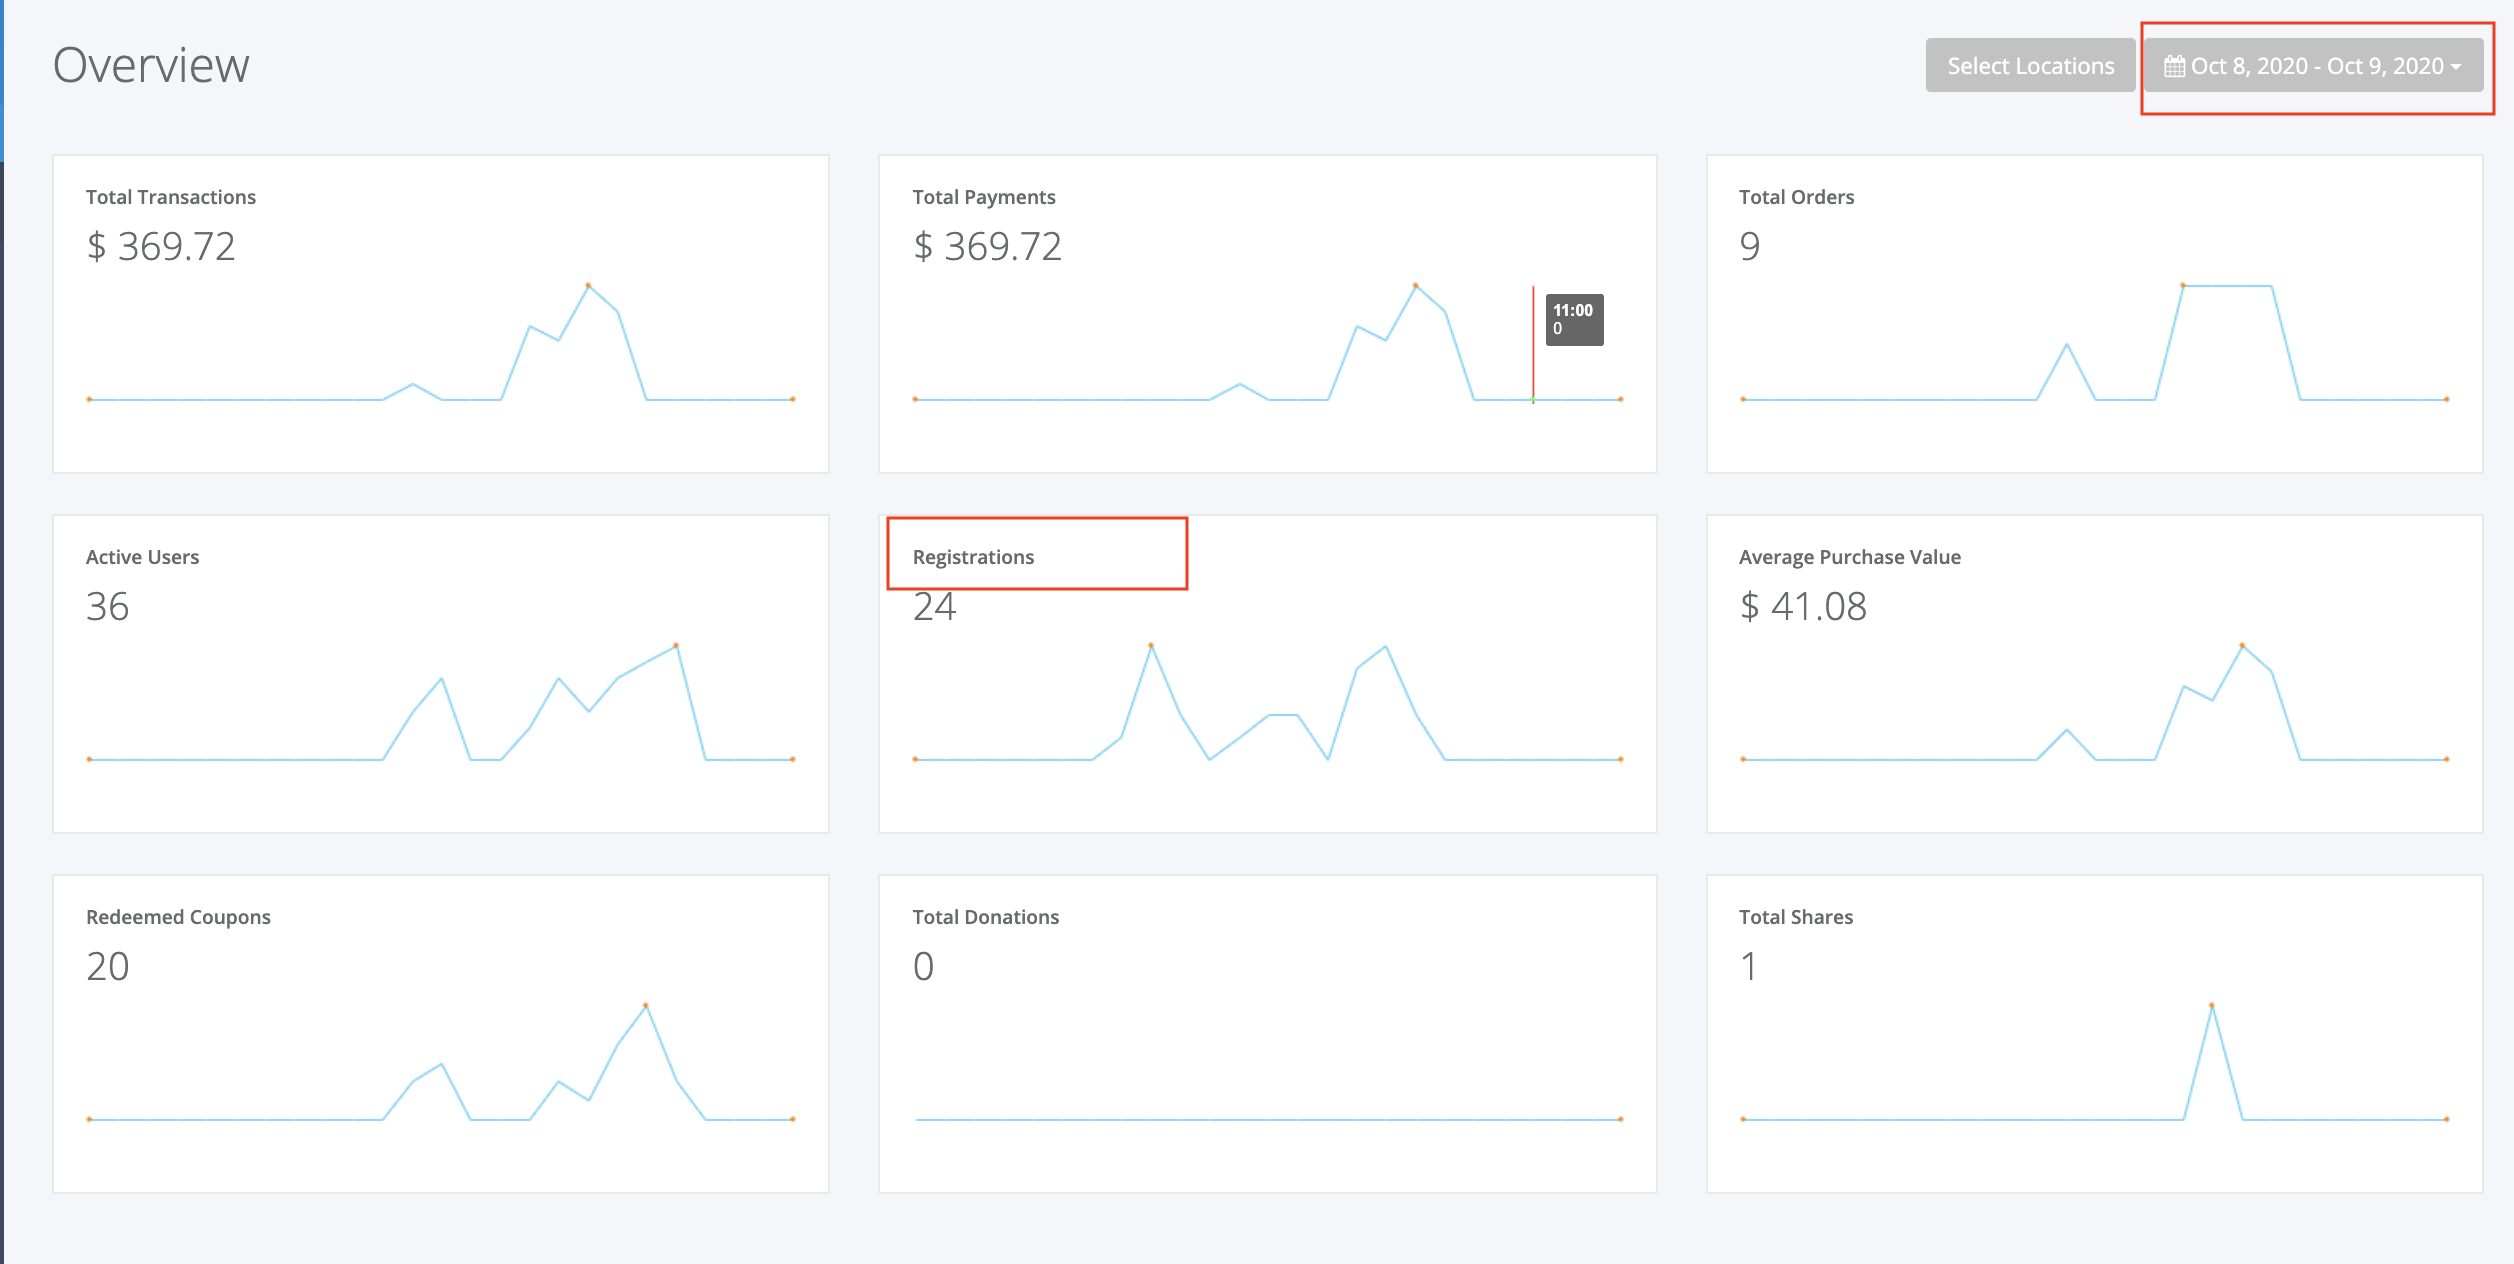
Task: Click the 11:00 tooltip on Total Payments chart
Action: coord(1574,320)
